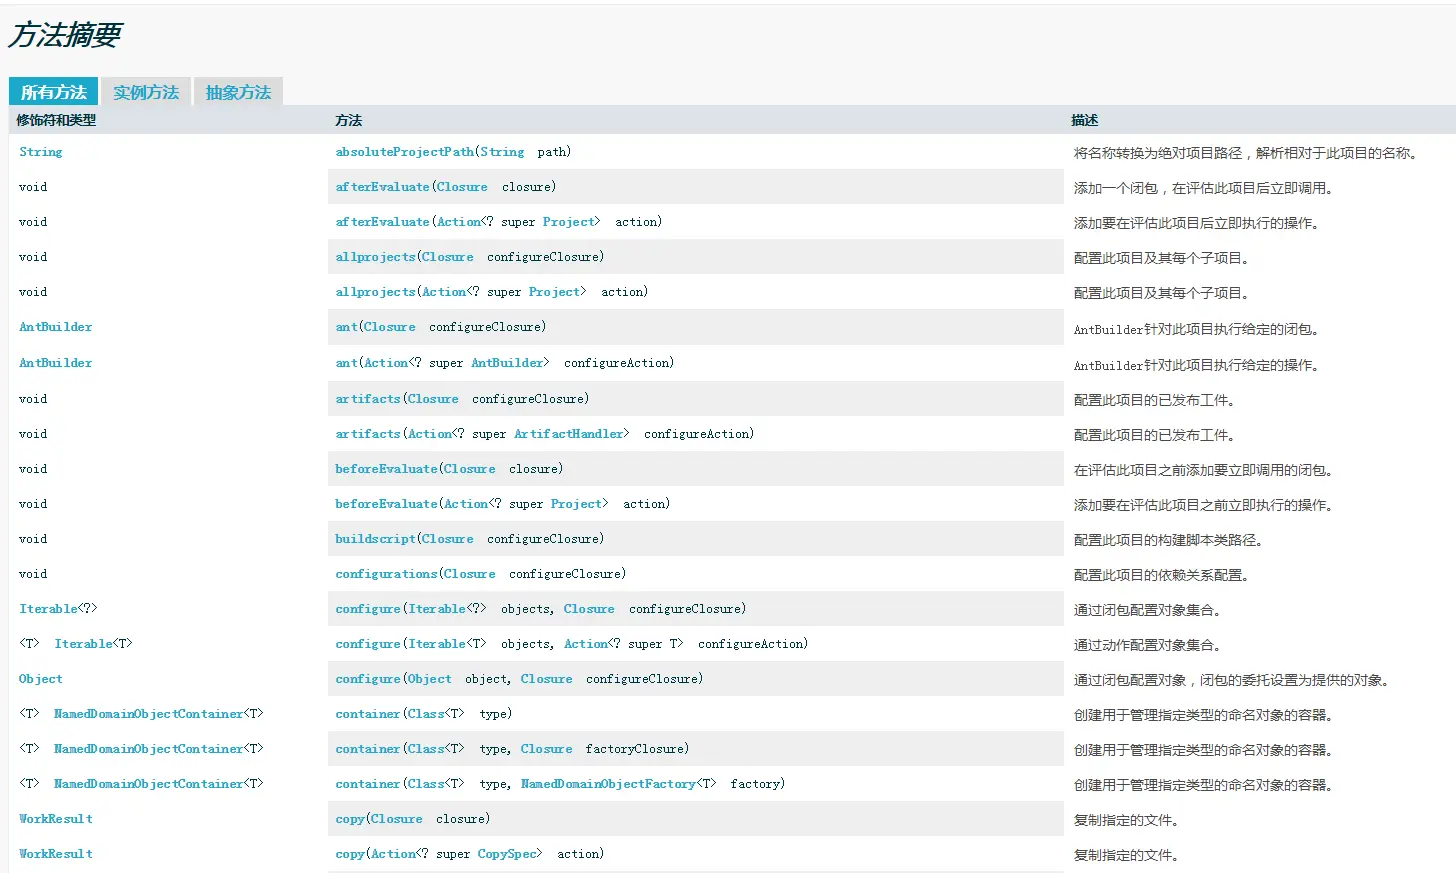Open Action link in allprojects row
Viewport: 1456px width, 873px height.
click(x=444, y=292)
